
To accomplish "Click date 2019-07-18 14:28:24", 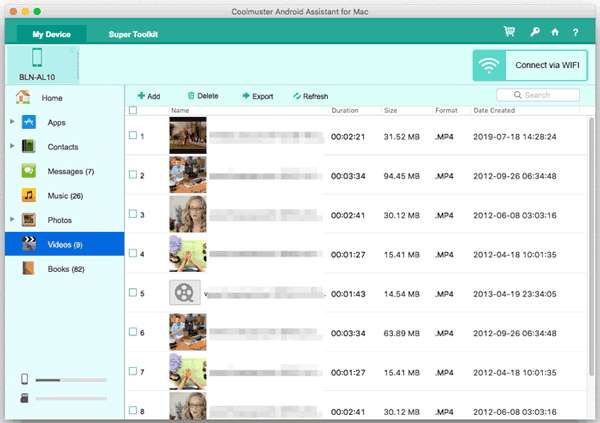I will coord(515,137).
